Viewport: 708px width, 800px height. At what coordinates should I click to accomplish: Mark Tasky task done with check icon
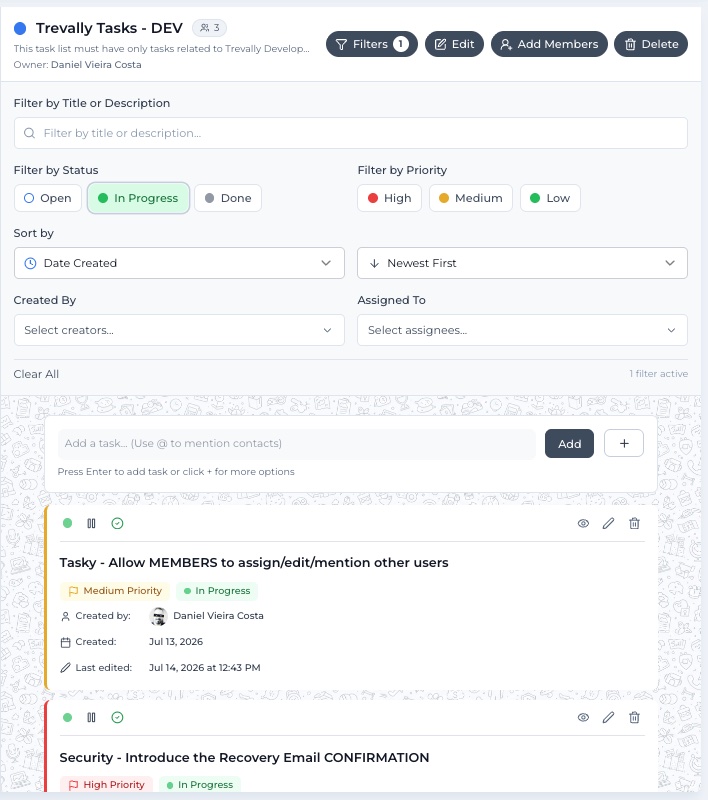click(117, 523)
